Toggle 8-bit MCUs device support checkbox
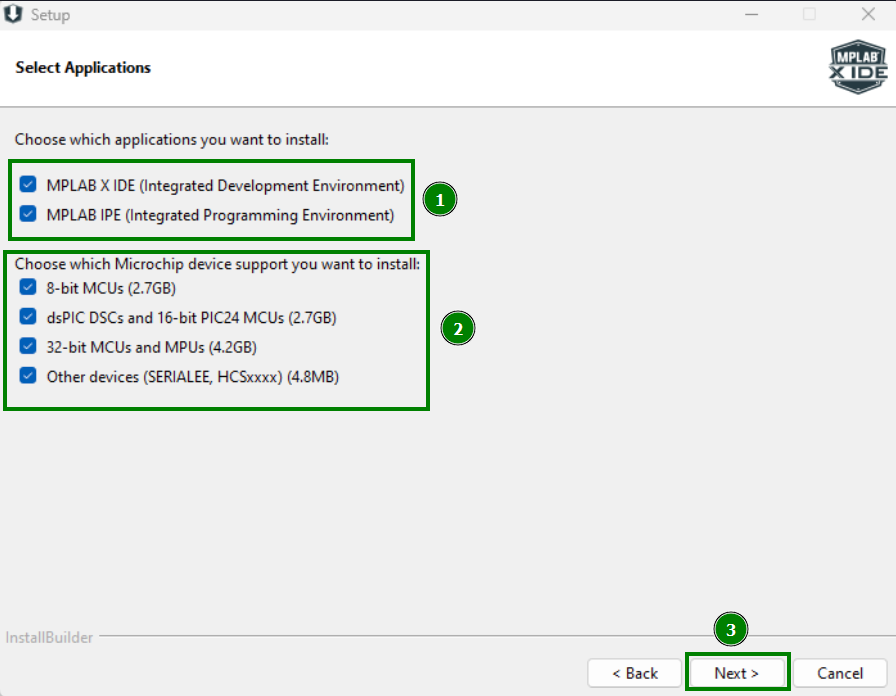Image resolution: width=896 pixels, height=696 pixels. coord(28,287)
